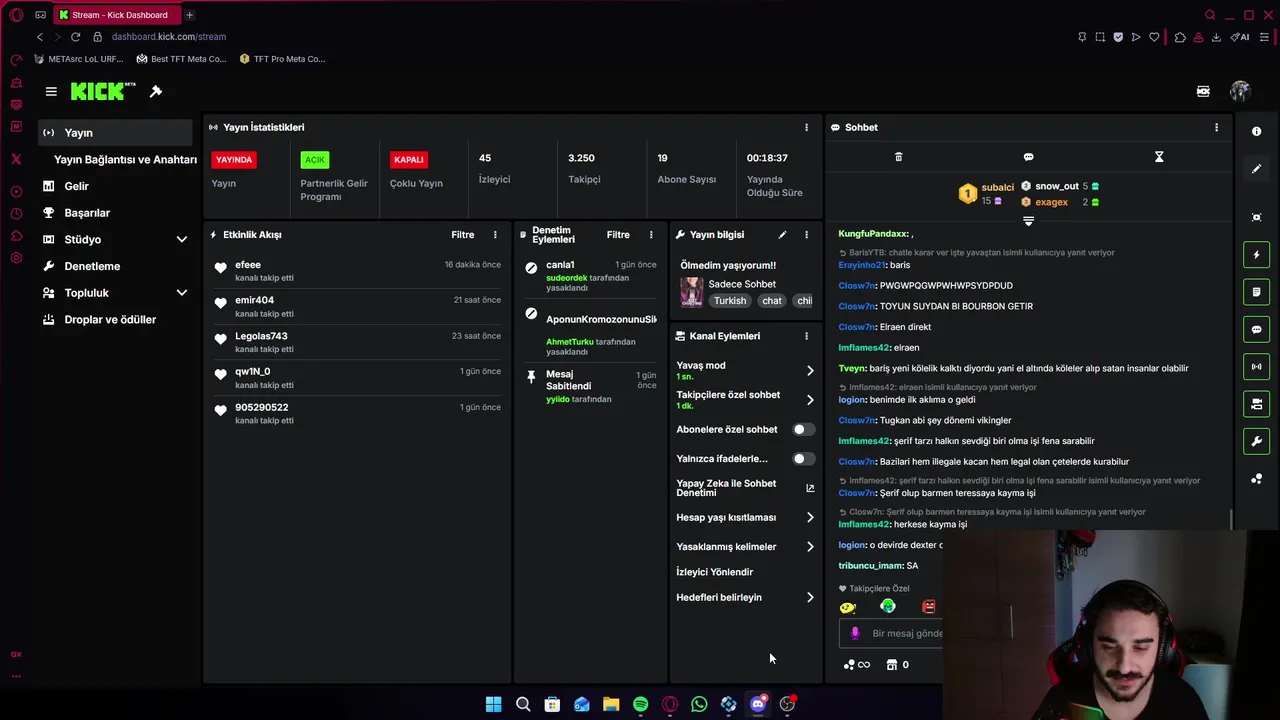Open Filtre in Denetim Eylemleri panel
Viewport: 1280px width, 720px height.
click(x=618, y=235)
